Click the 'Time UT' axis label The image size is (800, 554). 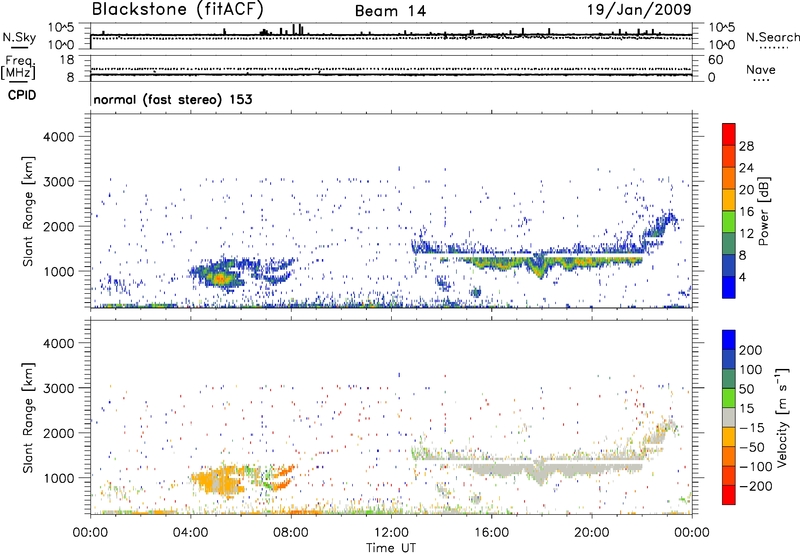[x=391, y=548]
